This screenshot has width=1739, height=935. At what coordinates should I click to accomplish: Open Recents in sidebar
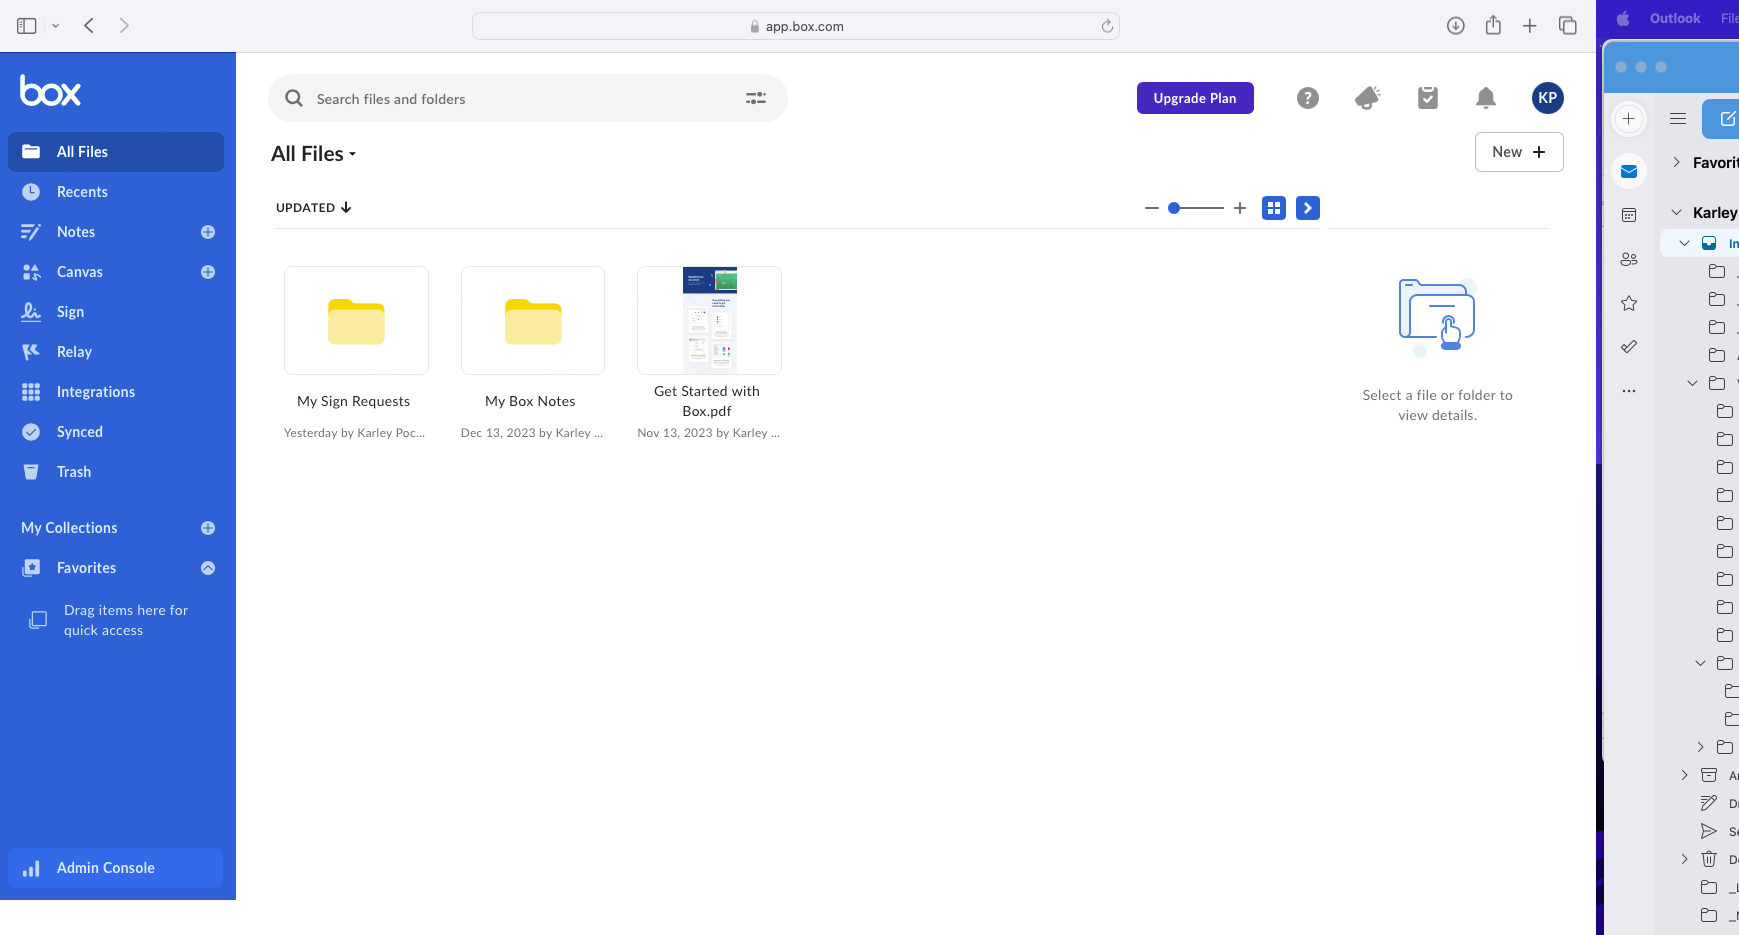coord(116,192)
